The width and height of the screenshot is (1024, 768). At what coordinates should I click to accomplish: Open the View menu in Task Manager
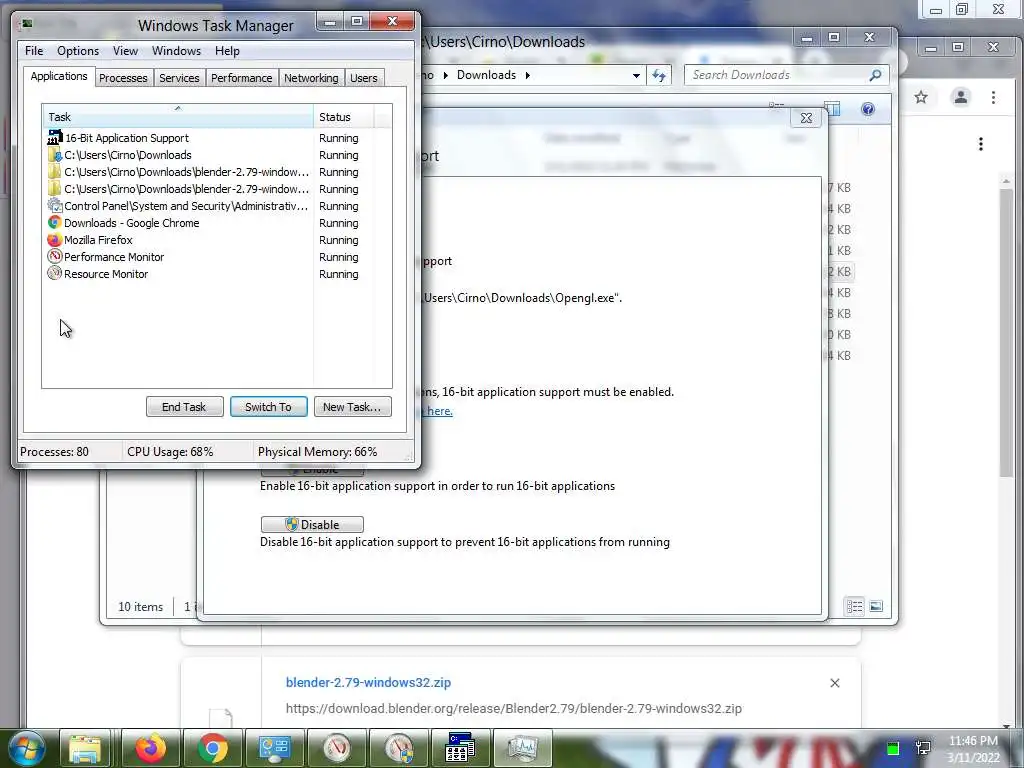pos(125,51)
